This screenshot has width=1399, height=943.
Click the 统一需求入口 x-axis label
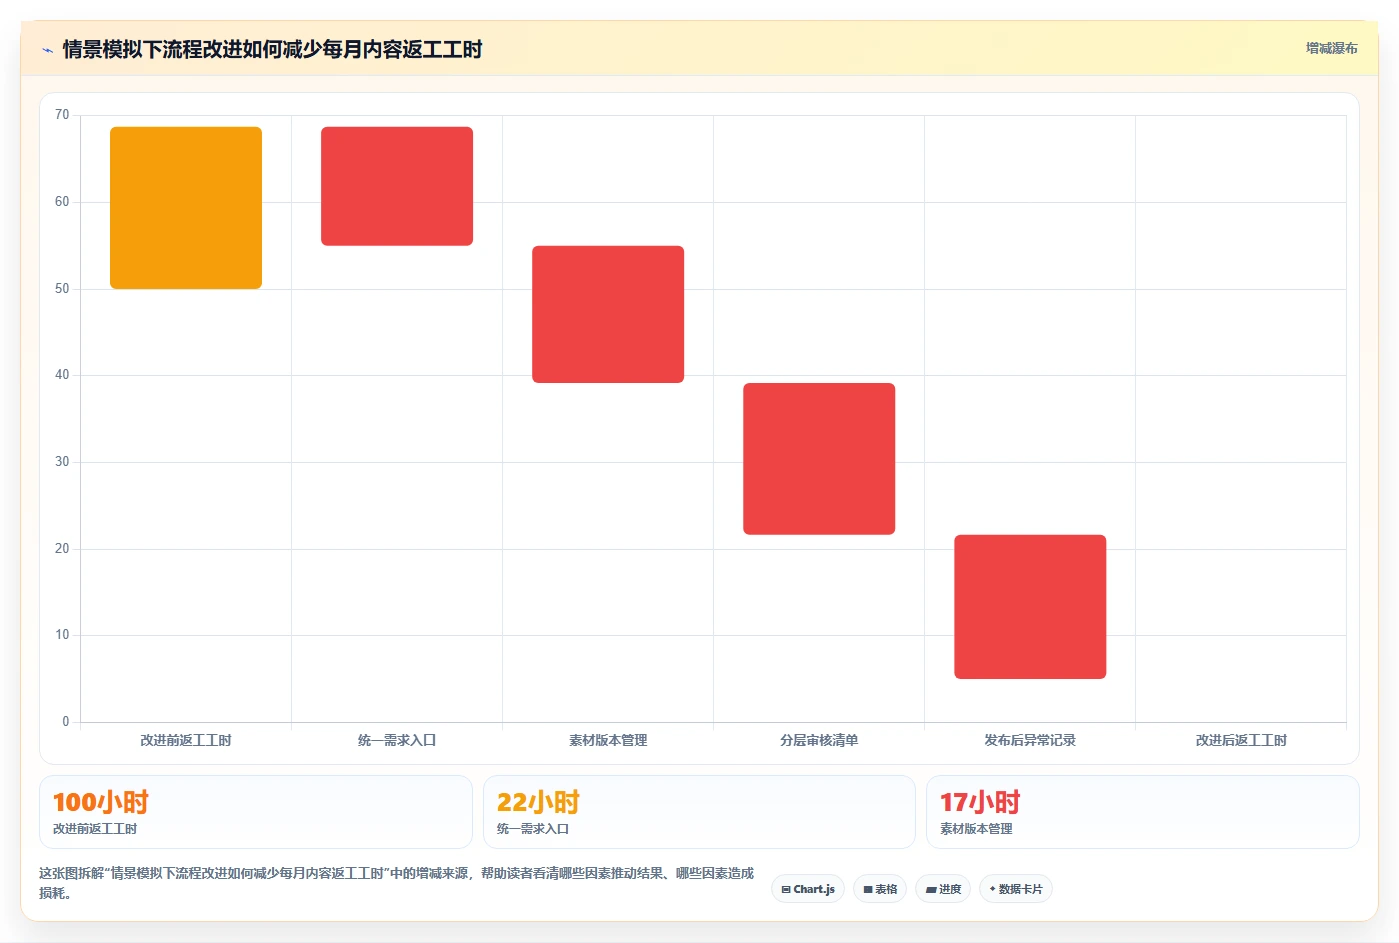tap(397, 740)
